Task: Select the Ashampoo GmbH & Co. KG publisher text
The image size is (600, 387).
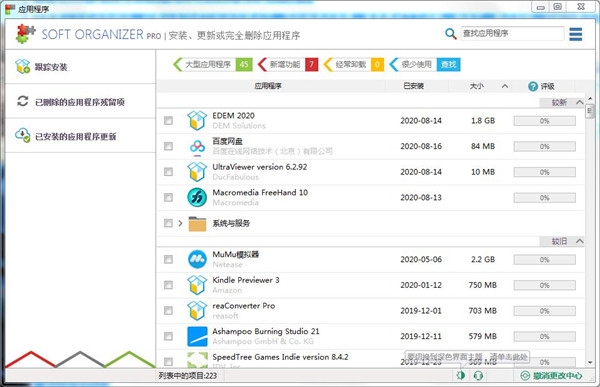Action: [x=263, y=341]
